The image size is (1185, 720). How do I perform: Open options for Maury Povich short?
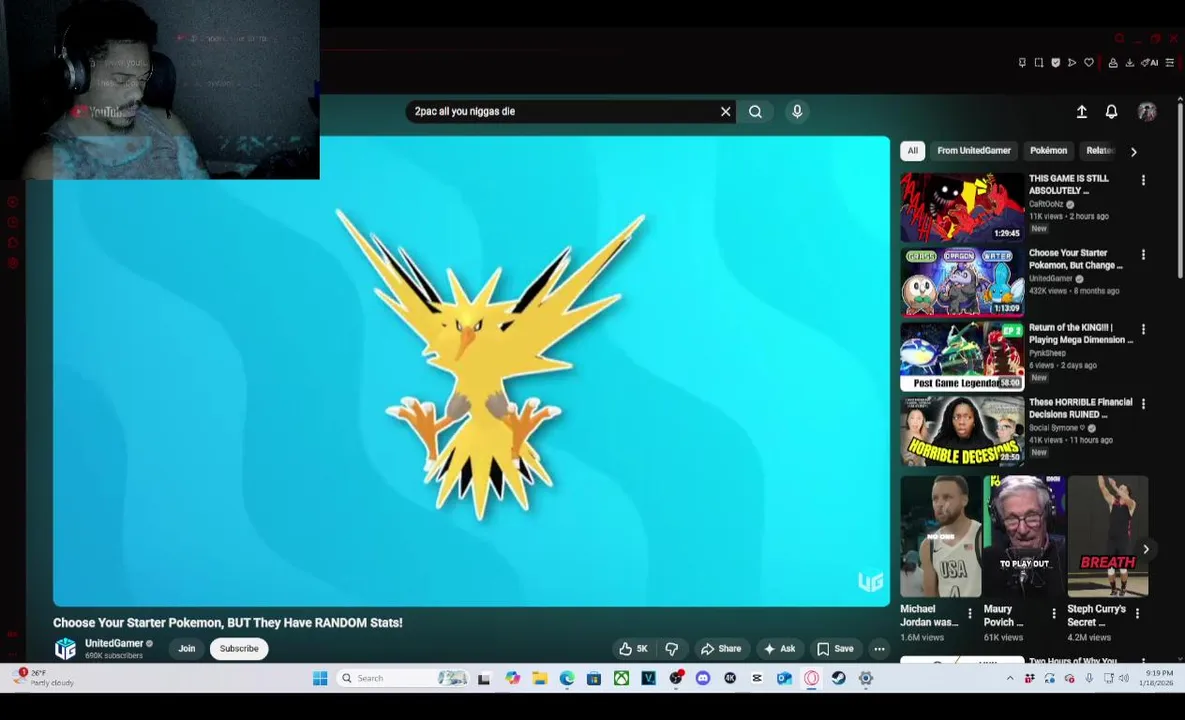(x=1054, y=613)
